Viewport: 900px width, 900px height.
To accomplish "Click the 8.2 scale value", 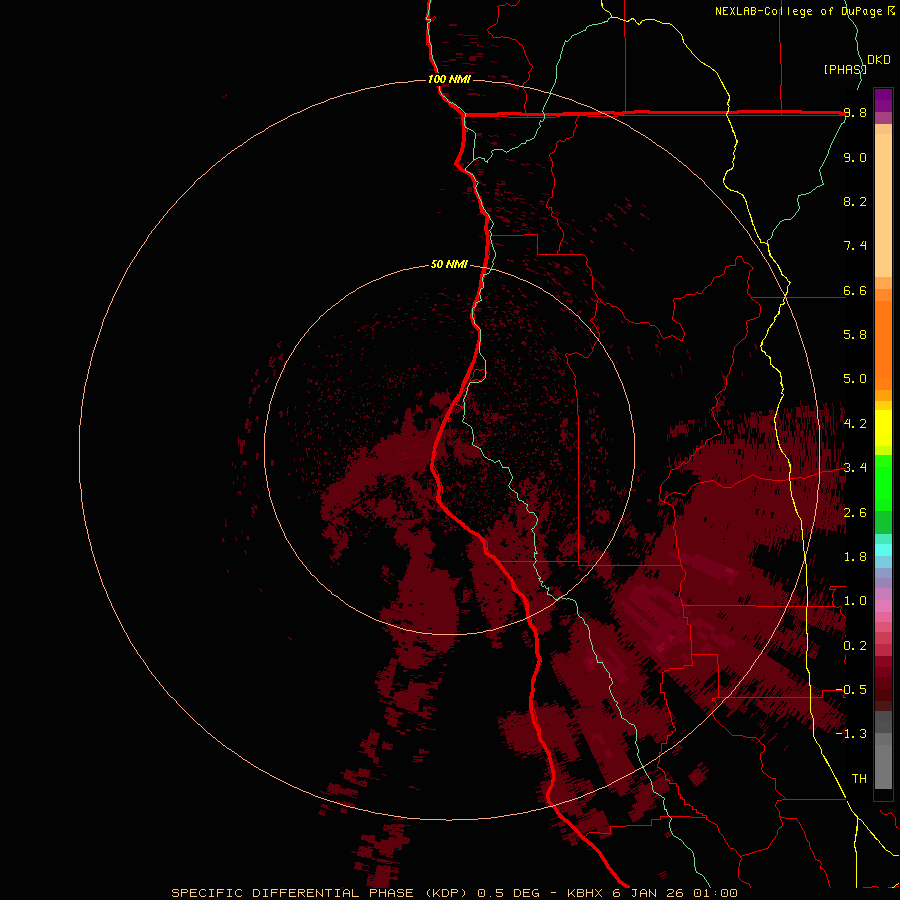I will [855, 201].
